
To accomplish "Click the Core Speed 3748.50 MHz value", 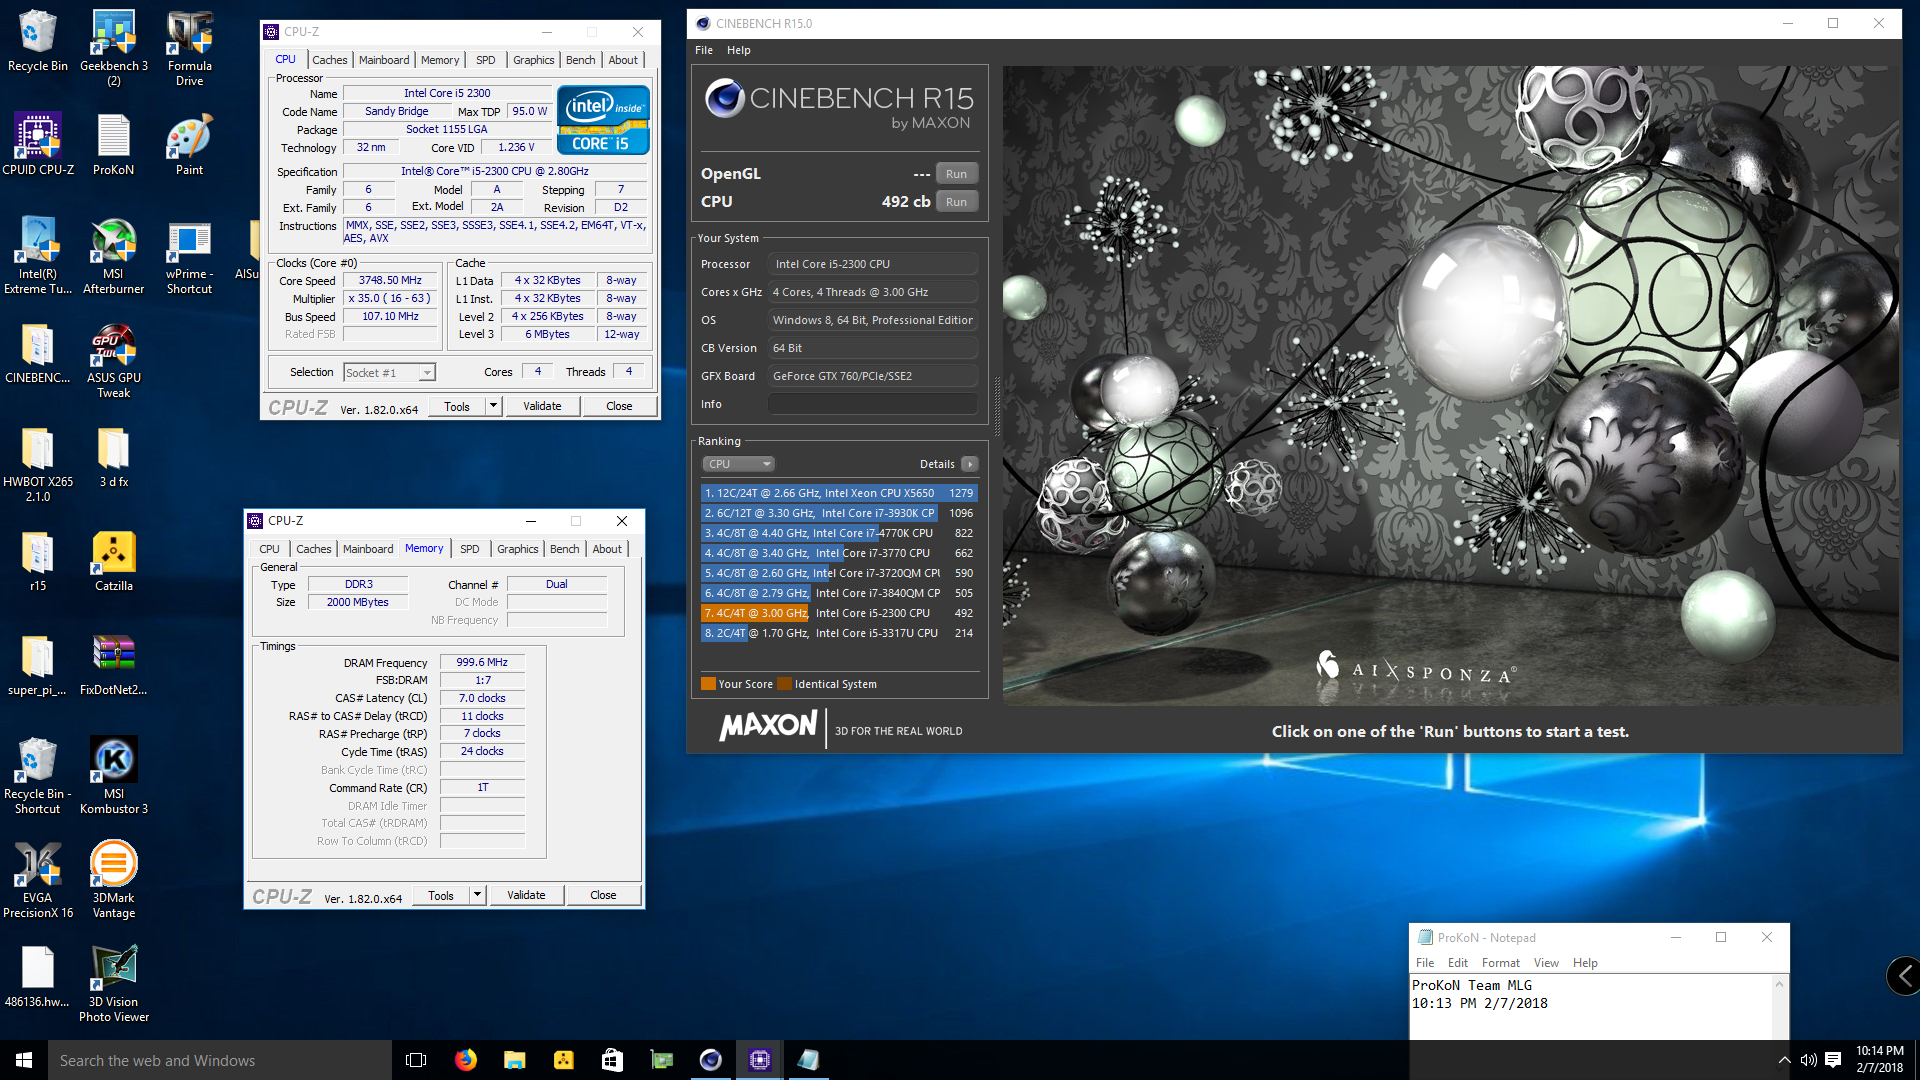I will tap(390, 281).
